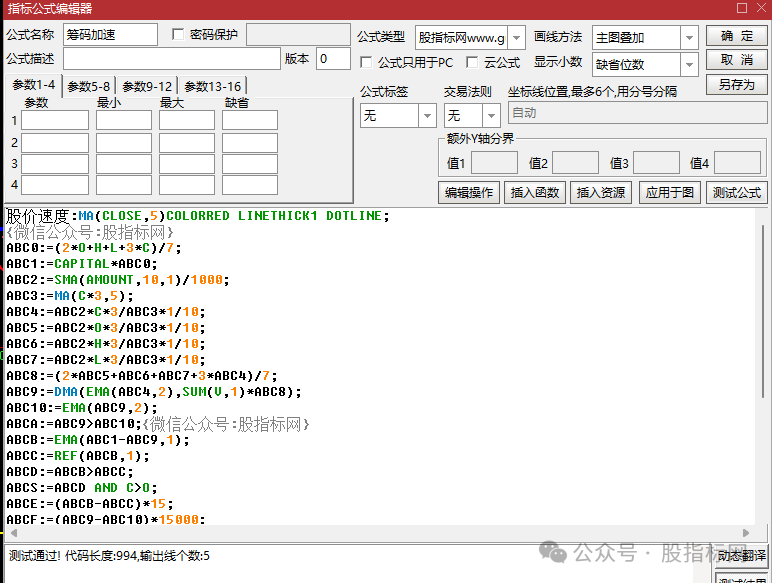Click the 版本 number field
The width and height of the screenshot is (772, 583).
pyautogui.click(x=333, y=59)
